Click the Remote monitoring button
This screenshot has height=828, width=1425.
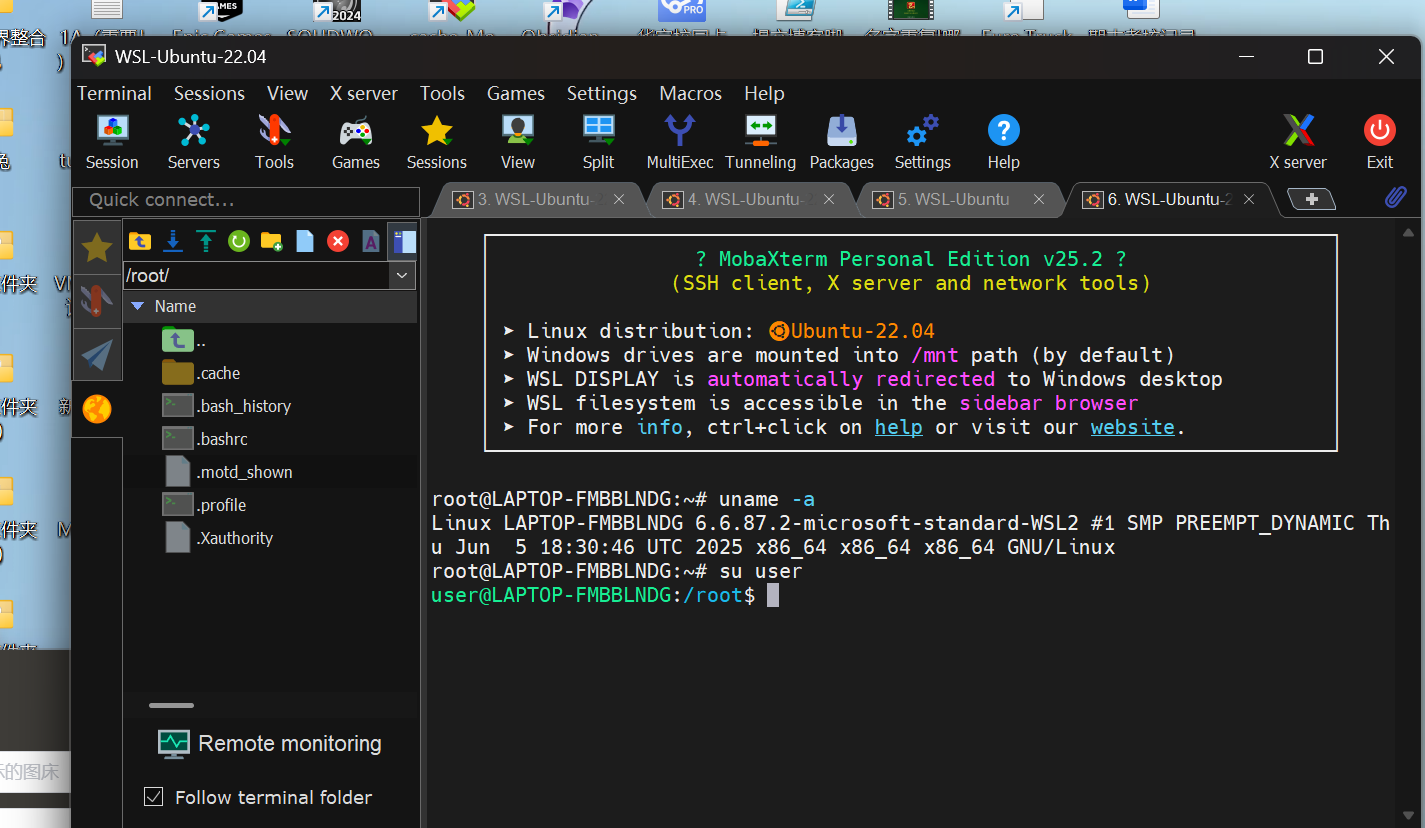pos(270,744)
